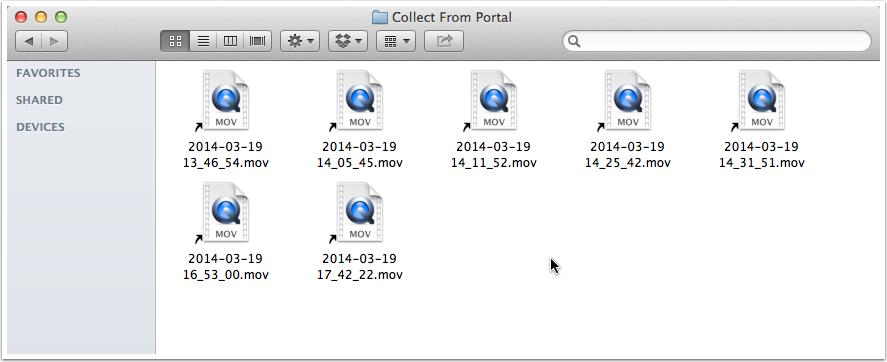The width and height of the screenshot is (887, 362).
Task: Select the 14_05_45.mov file icon
Action: pyautogui.click(x=359, y=101)
